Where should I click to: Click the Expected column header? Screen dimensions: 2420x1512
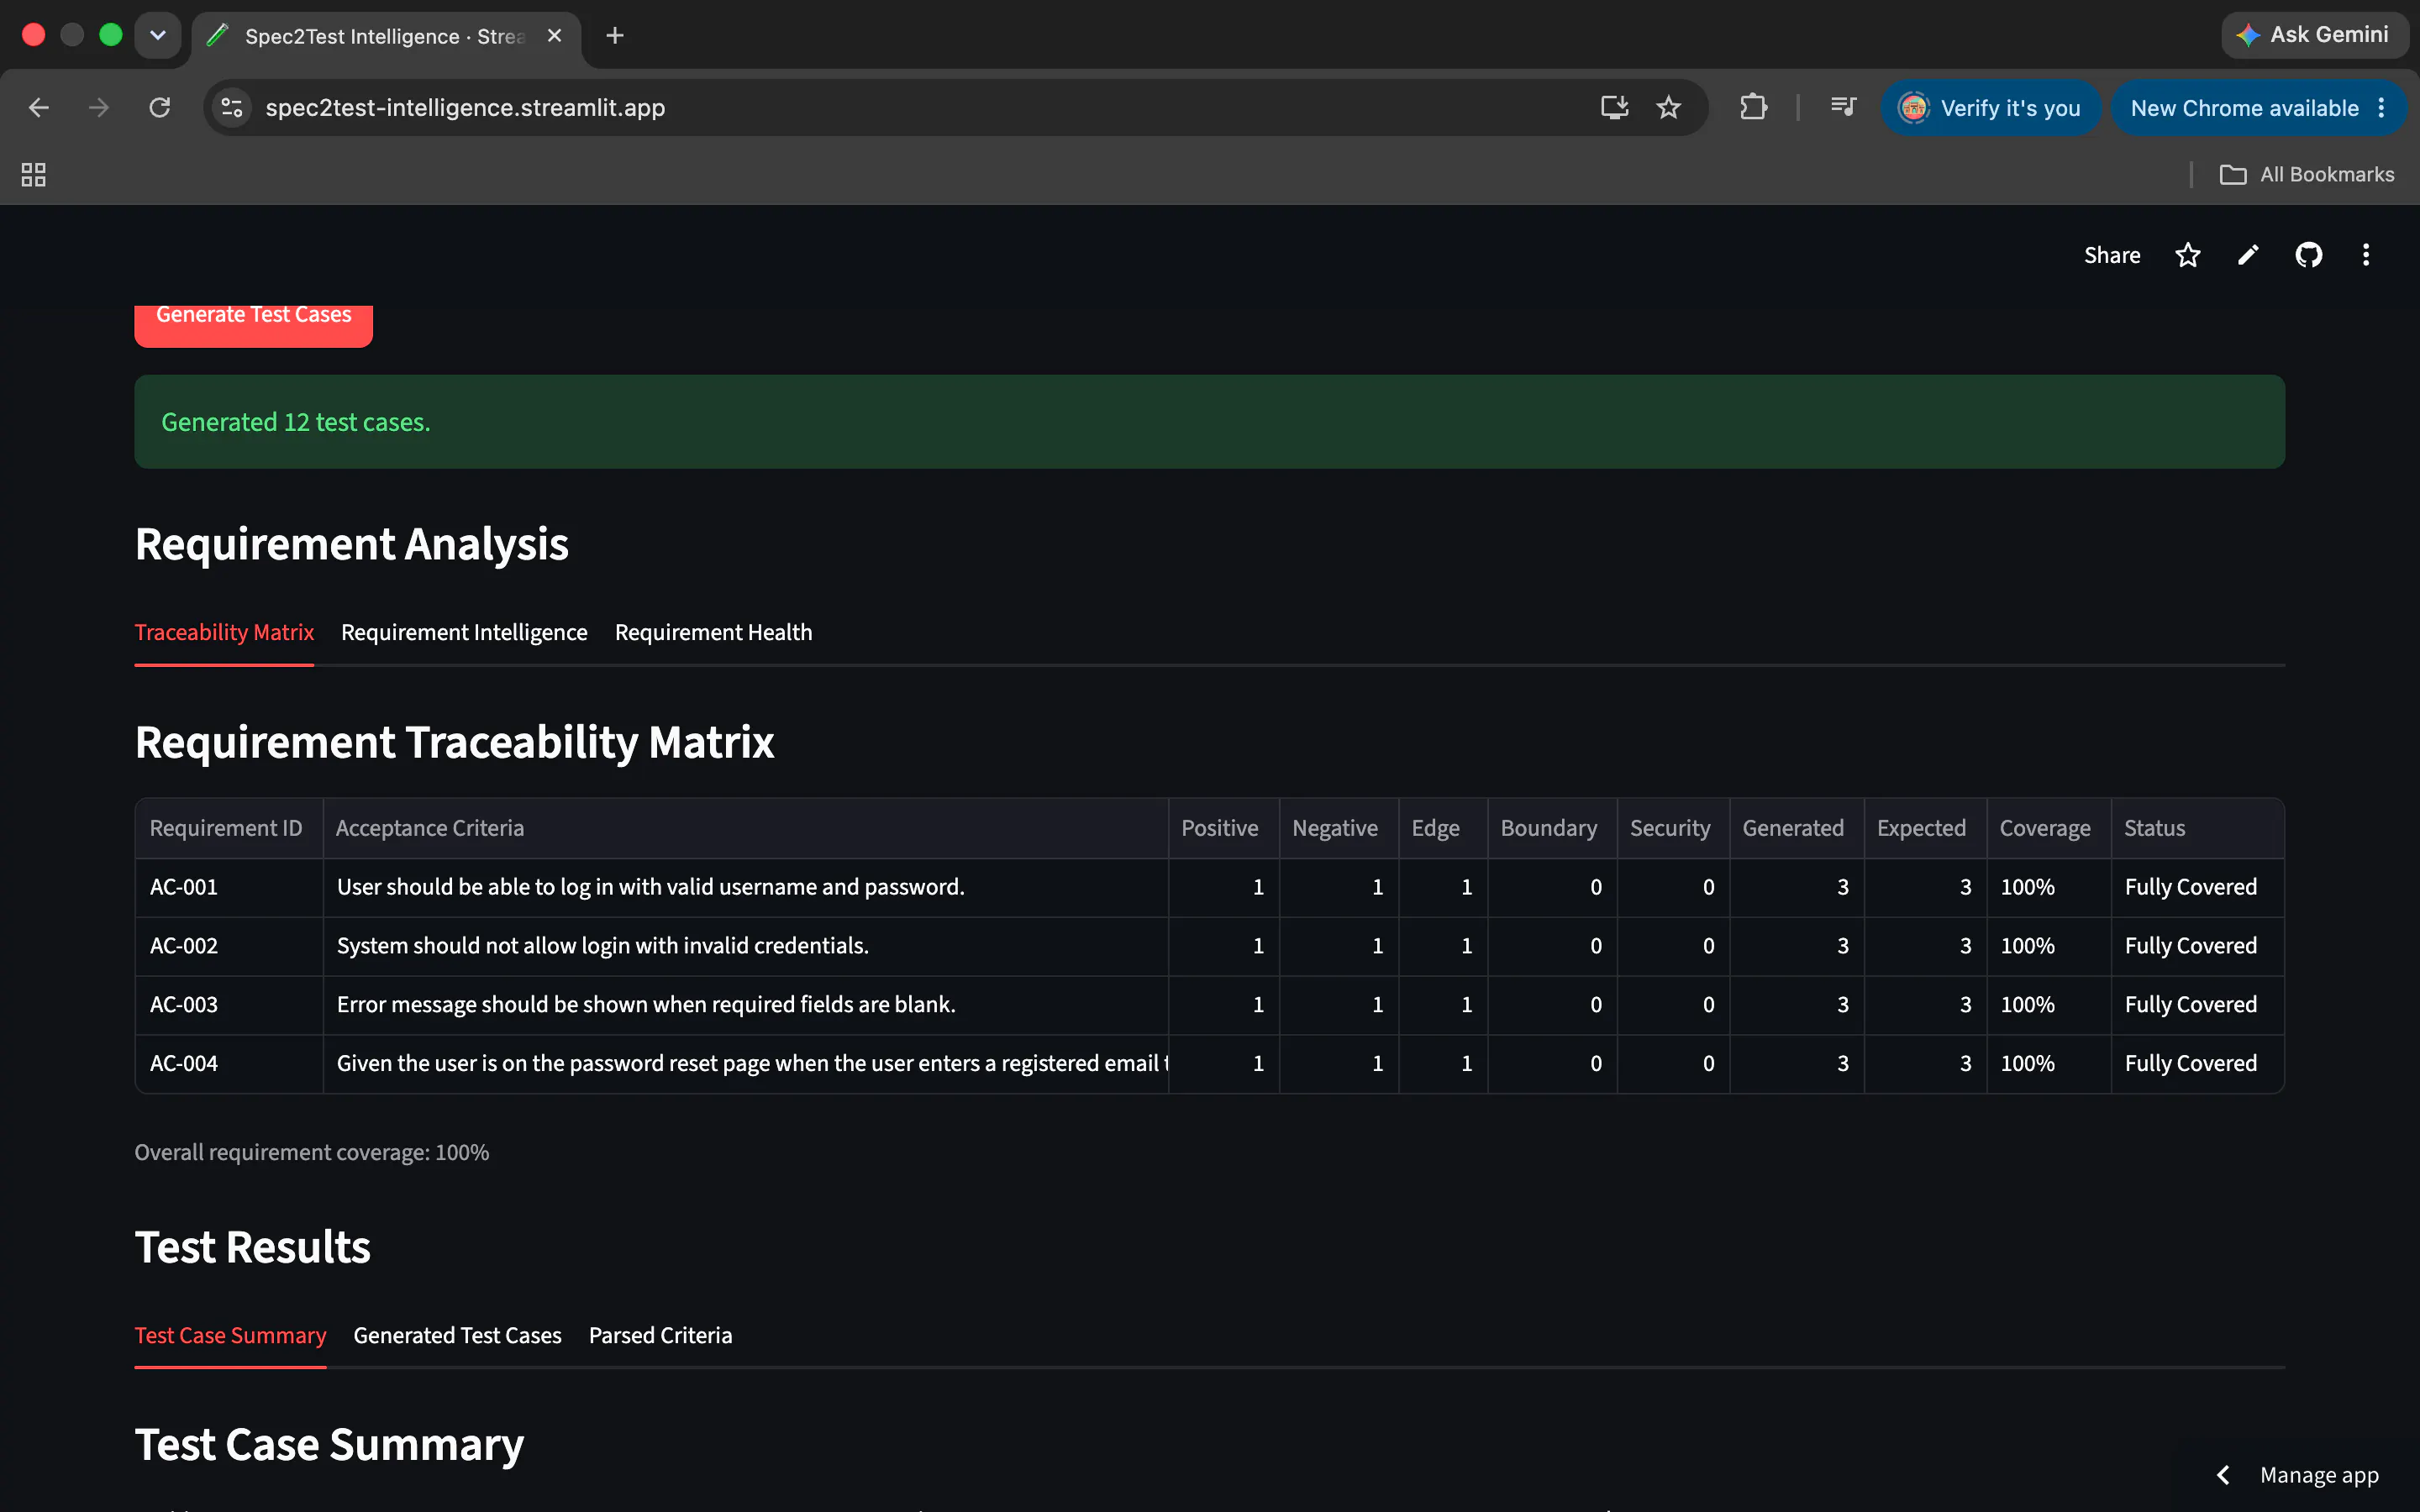point(1924,828)
